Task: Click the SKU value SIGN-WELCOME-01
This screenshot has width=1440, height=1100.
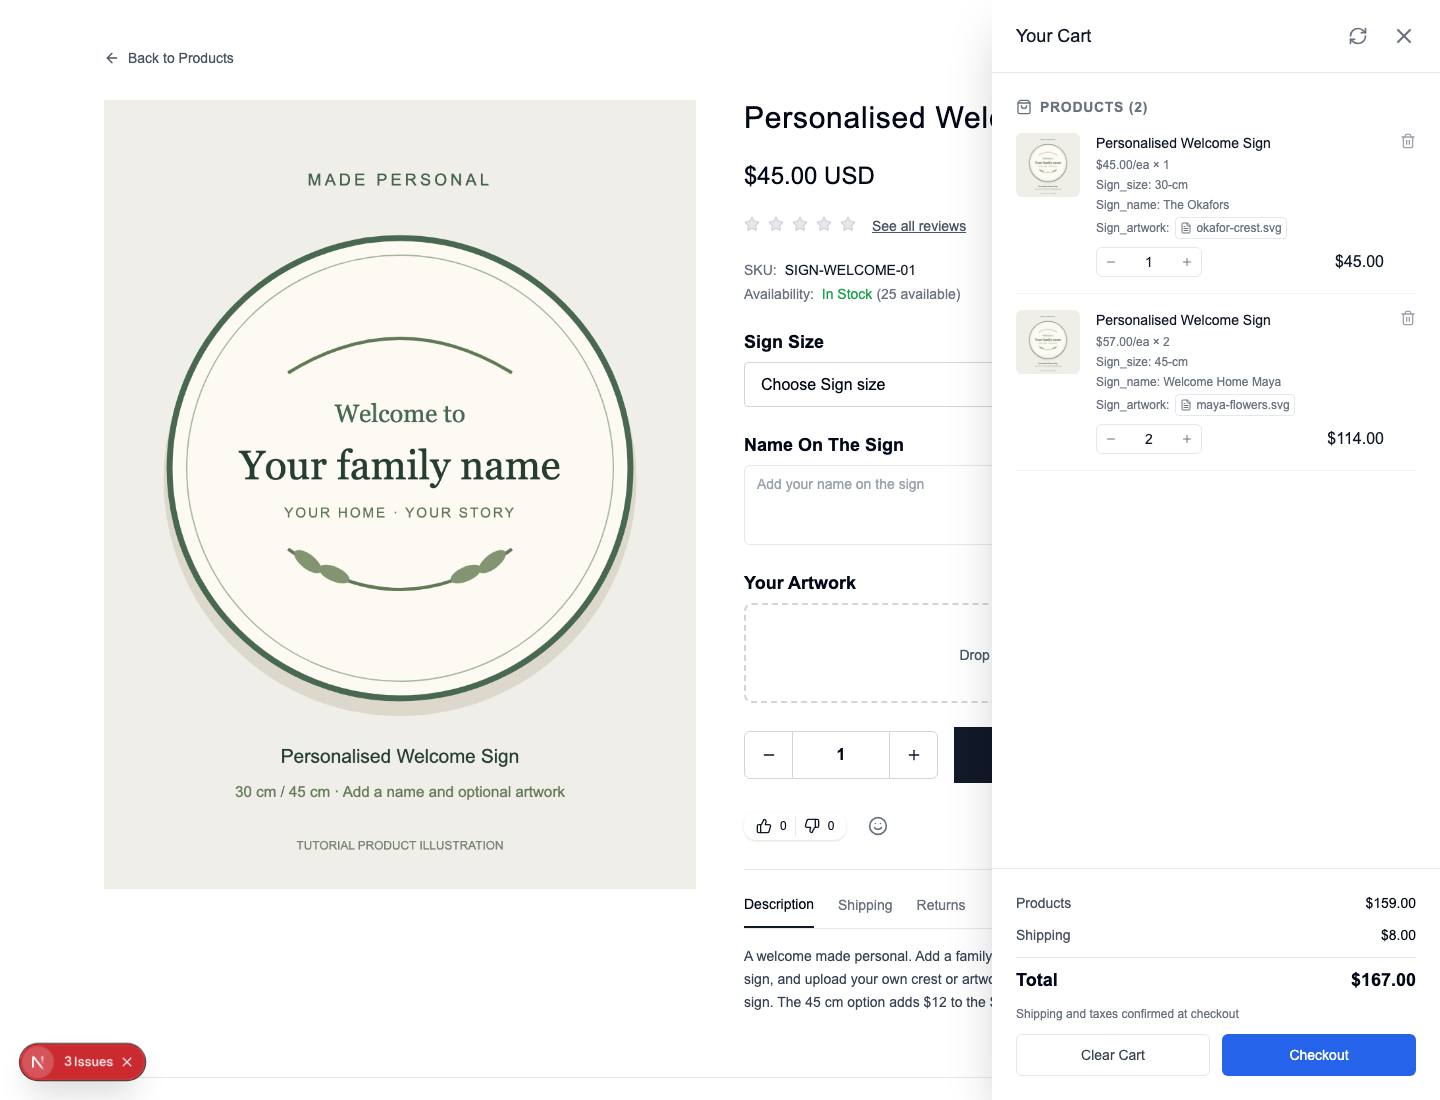Action: 850,270
